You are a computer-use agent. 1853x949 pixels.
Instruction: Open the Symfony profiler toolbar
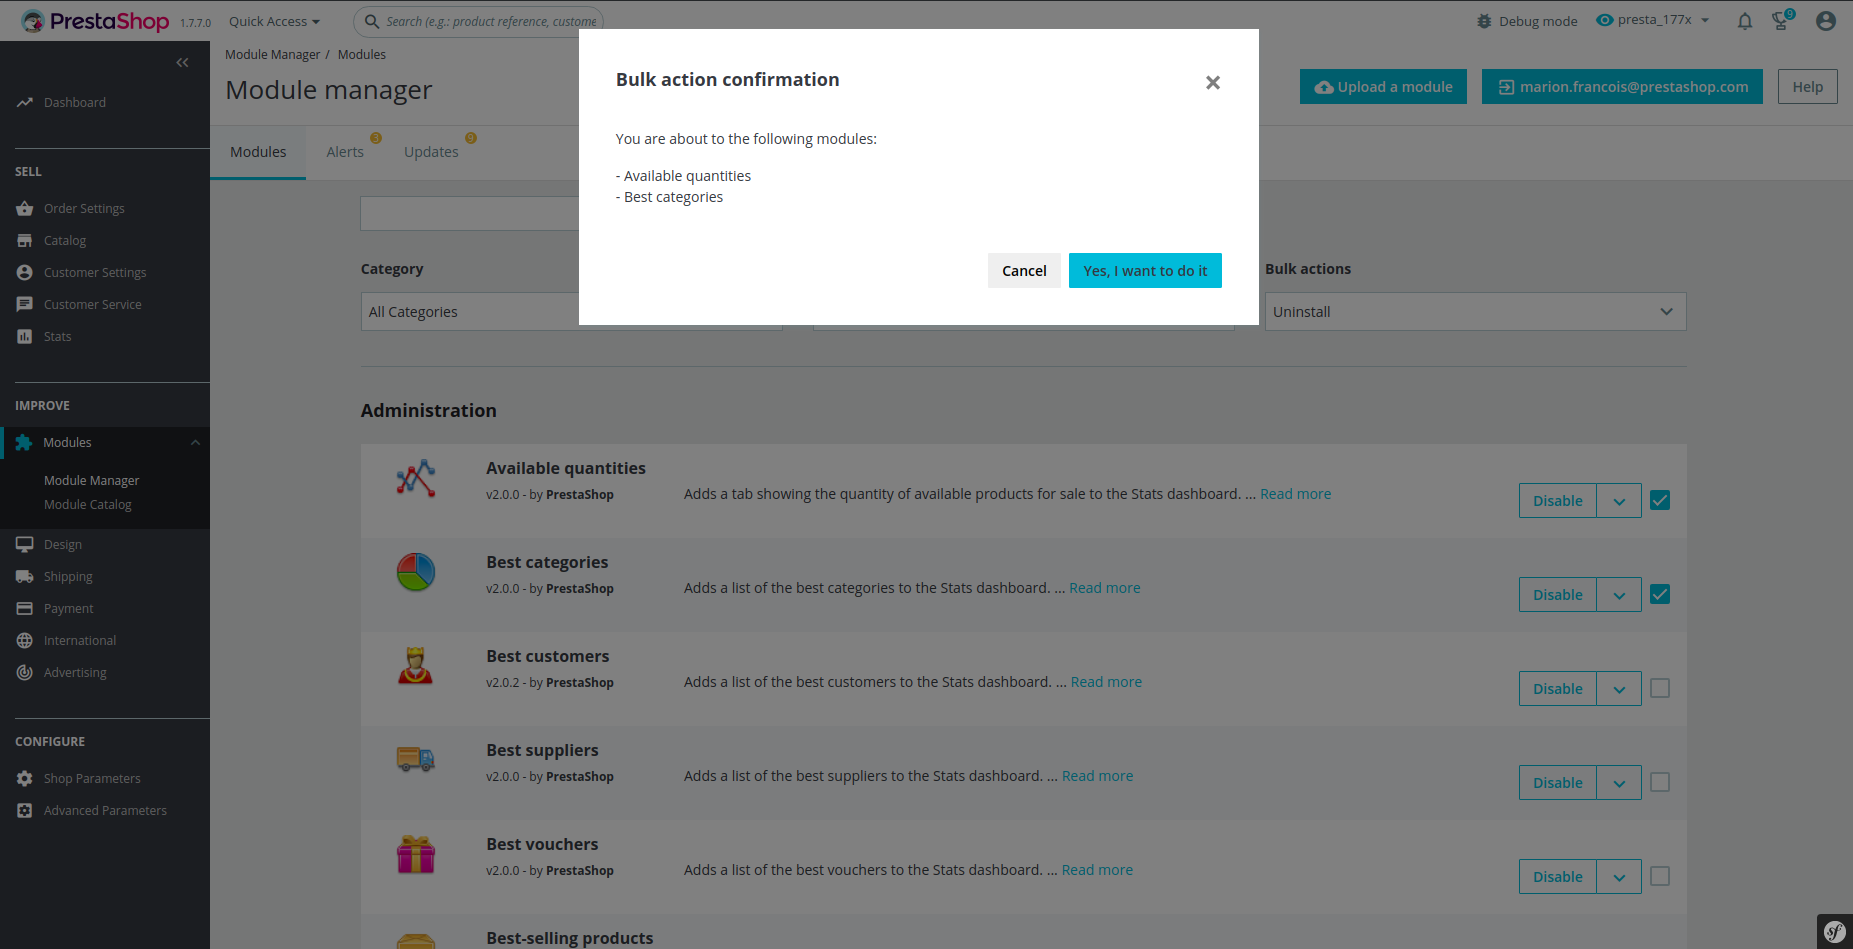click(x=1833, y=931)
